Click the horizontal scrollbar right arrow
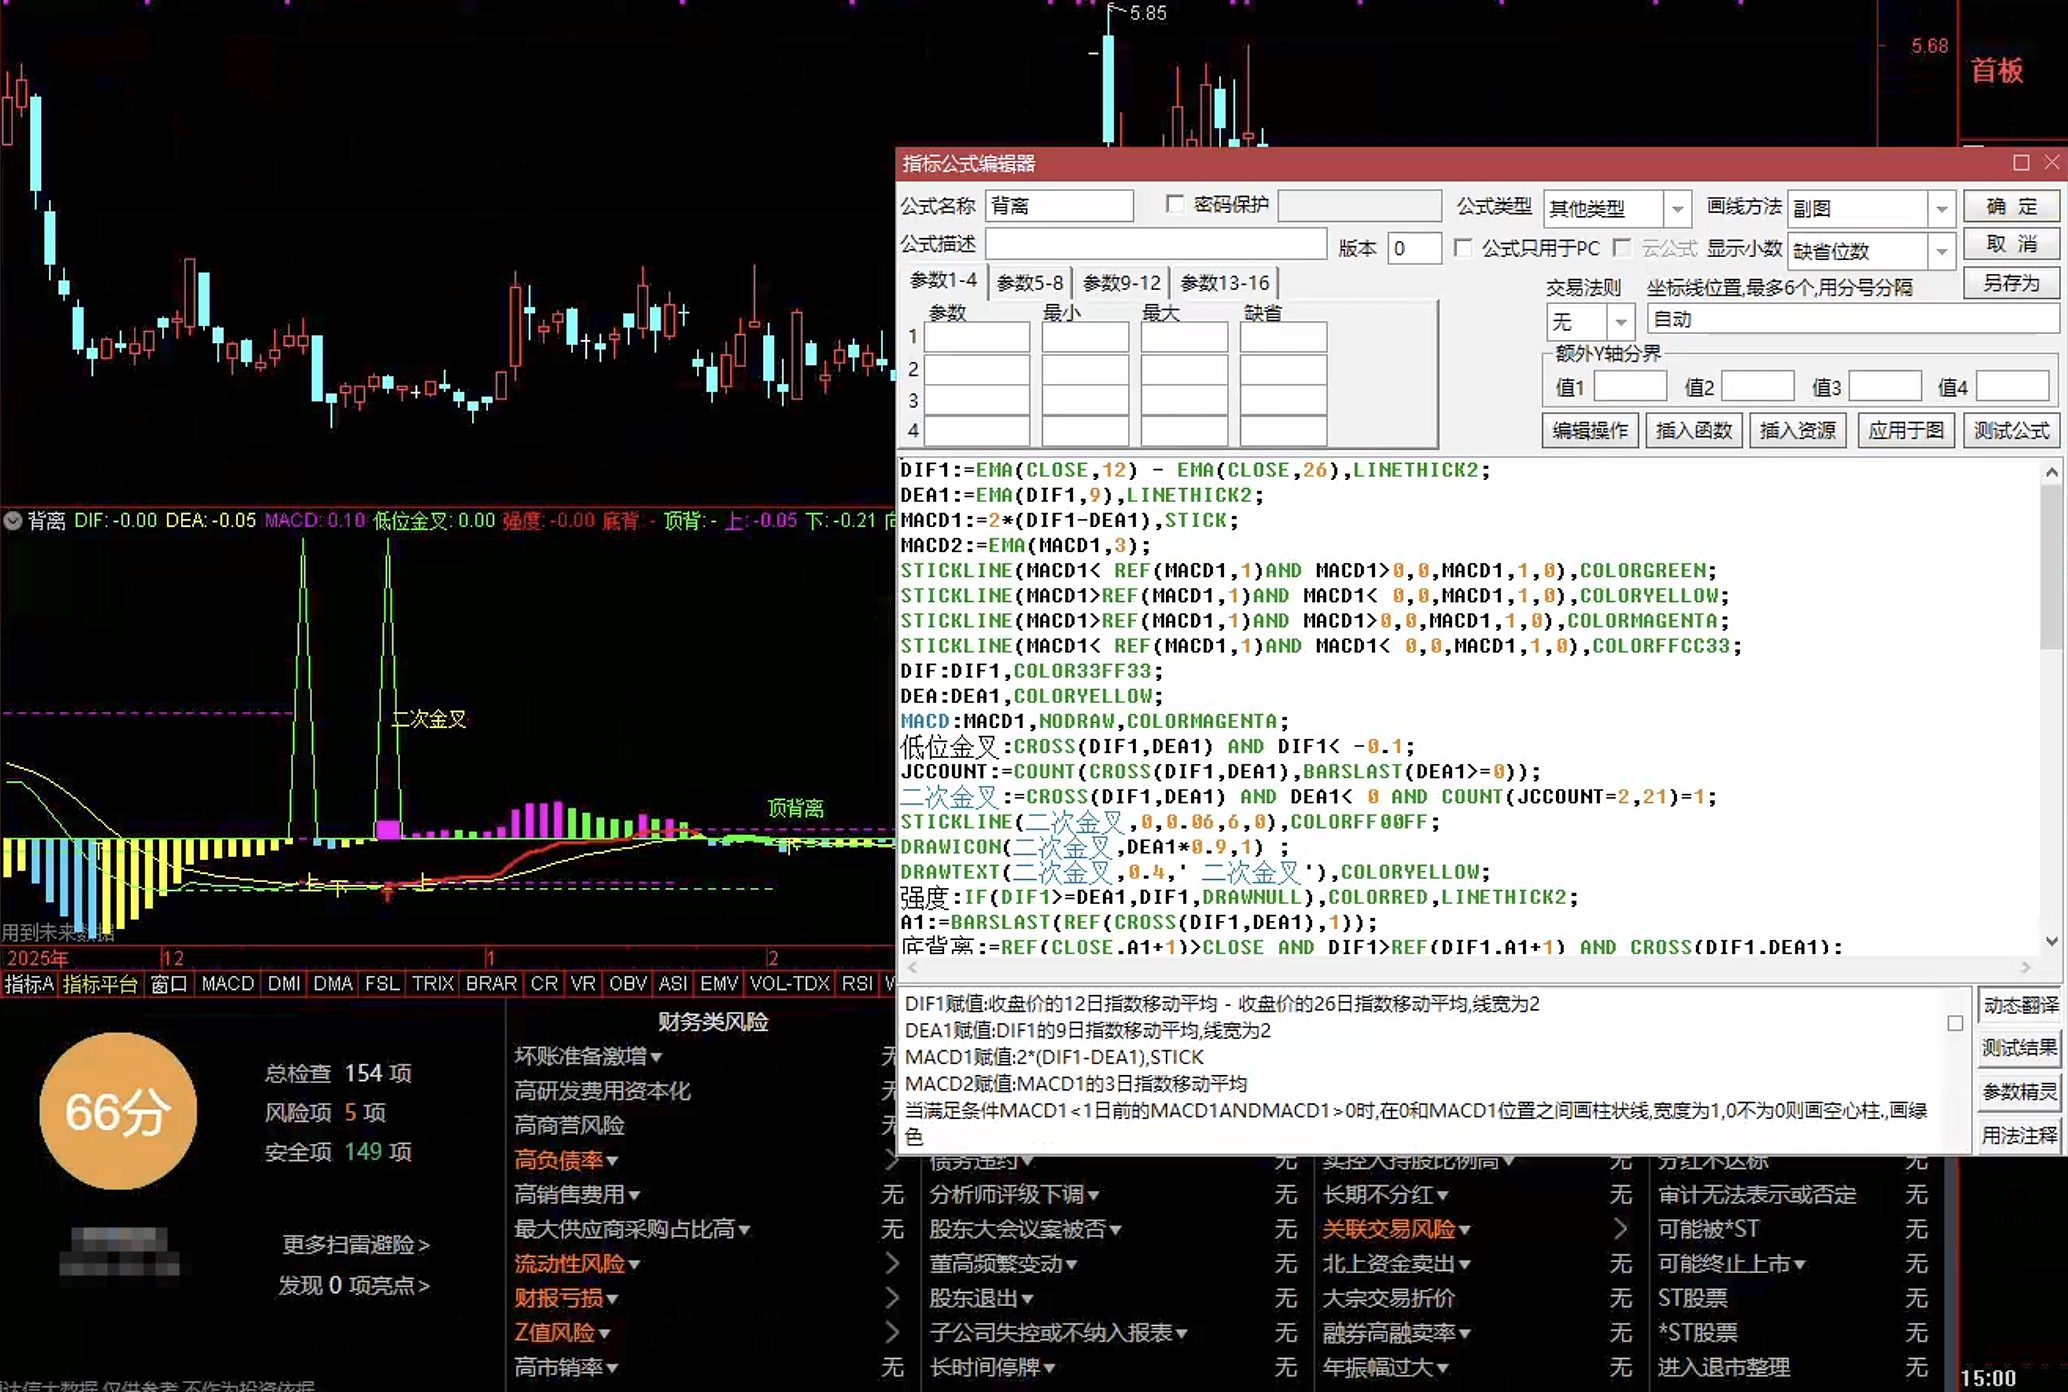The width and height of the screenshot is (2068, 1392). click(2026, 967)
